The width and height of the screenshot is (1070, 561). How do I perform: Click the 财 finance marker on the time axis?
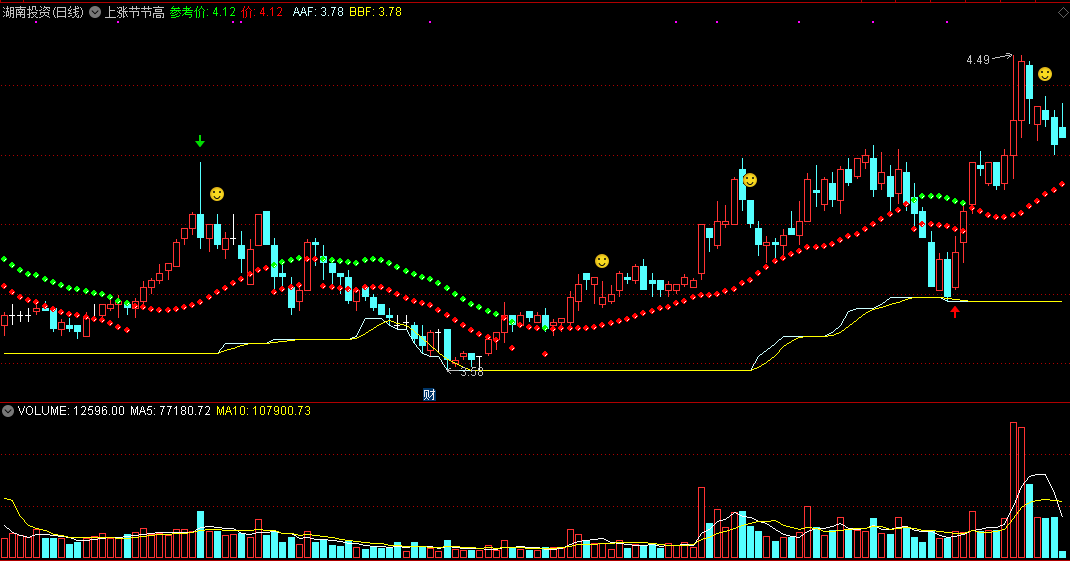point(429,394)
